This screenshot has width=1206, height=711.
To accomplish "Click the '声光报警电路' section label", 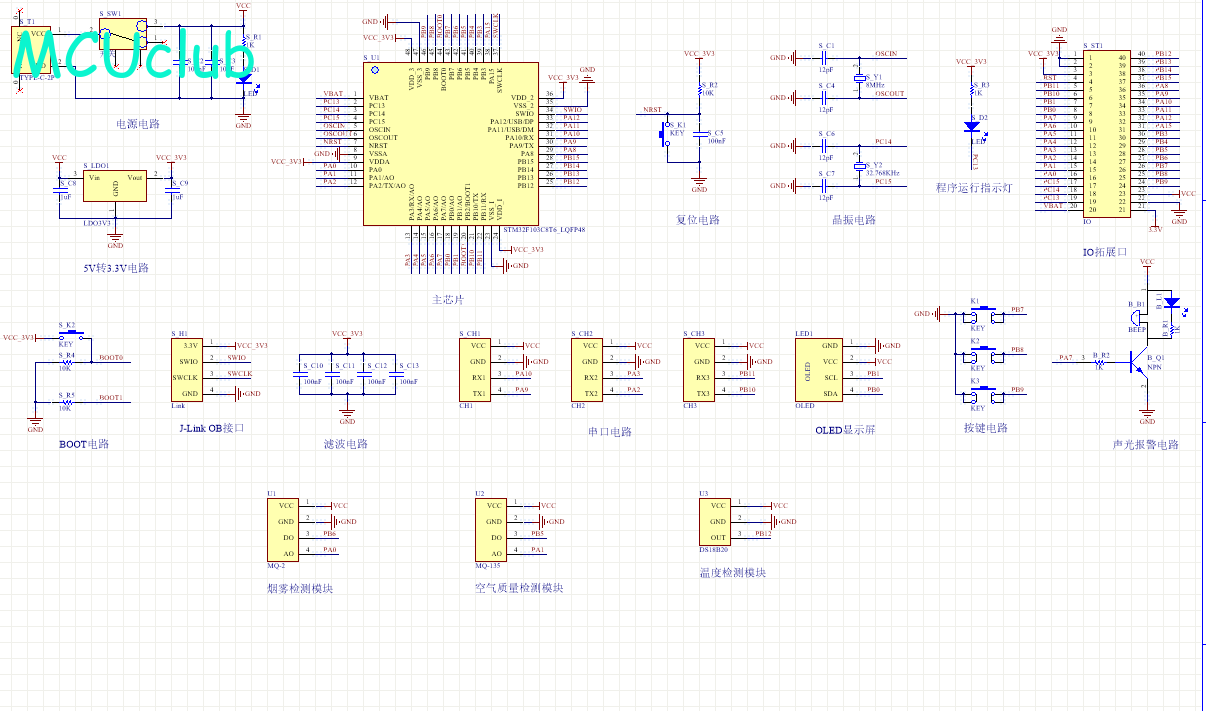I will (x=1146, y=444).
